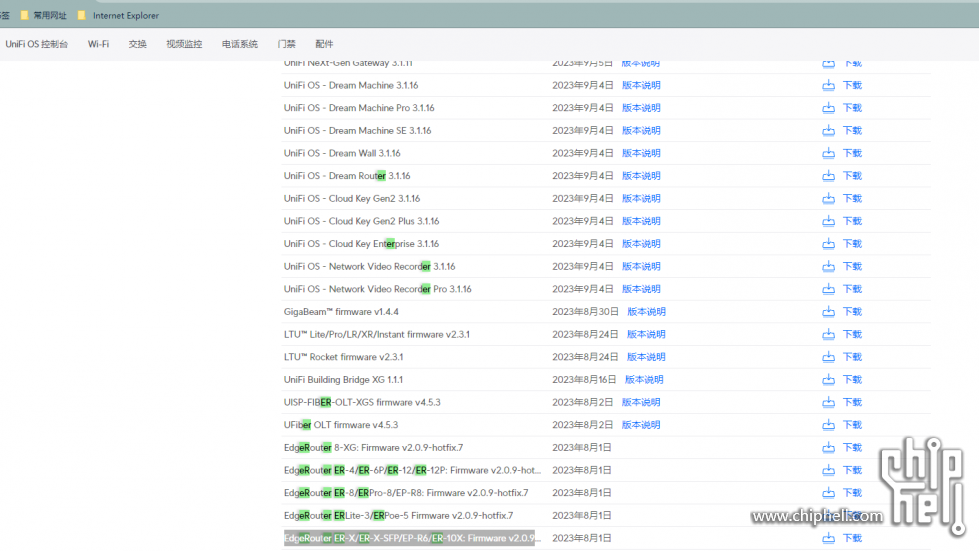Select 'UniFi OS - Network Video Recorder Pro 3.1.16' text
Viewport: 979px width, 551px height.
378,289
